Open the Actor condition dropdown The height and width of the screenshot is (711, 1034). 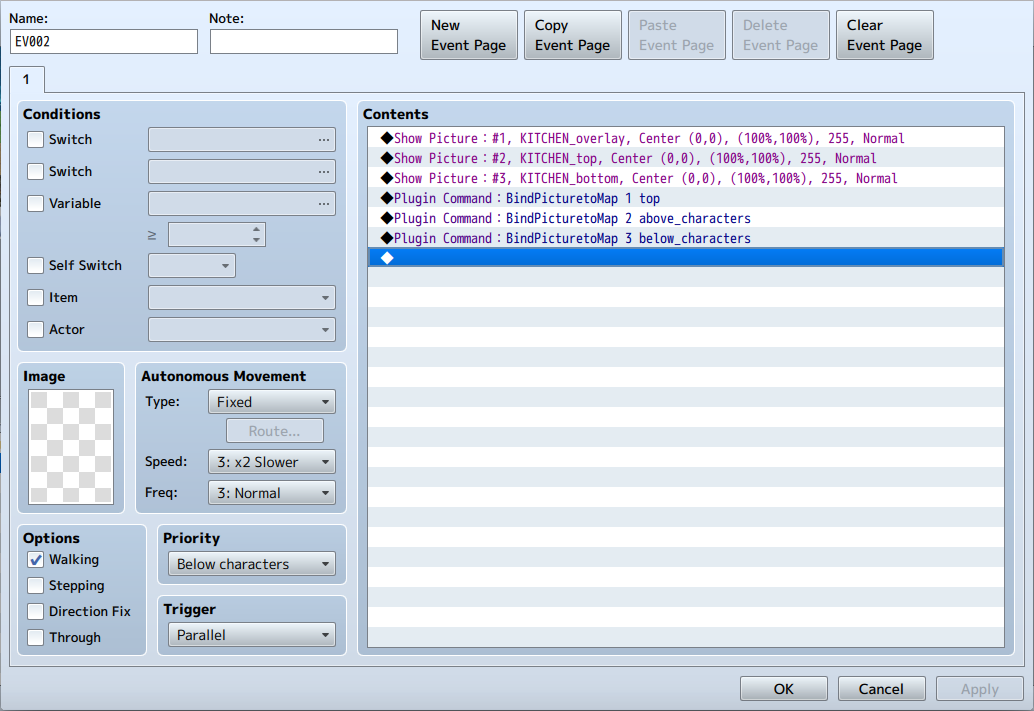(x=242, y=330)
